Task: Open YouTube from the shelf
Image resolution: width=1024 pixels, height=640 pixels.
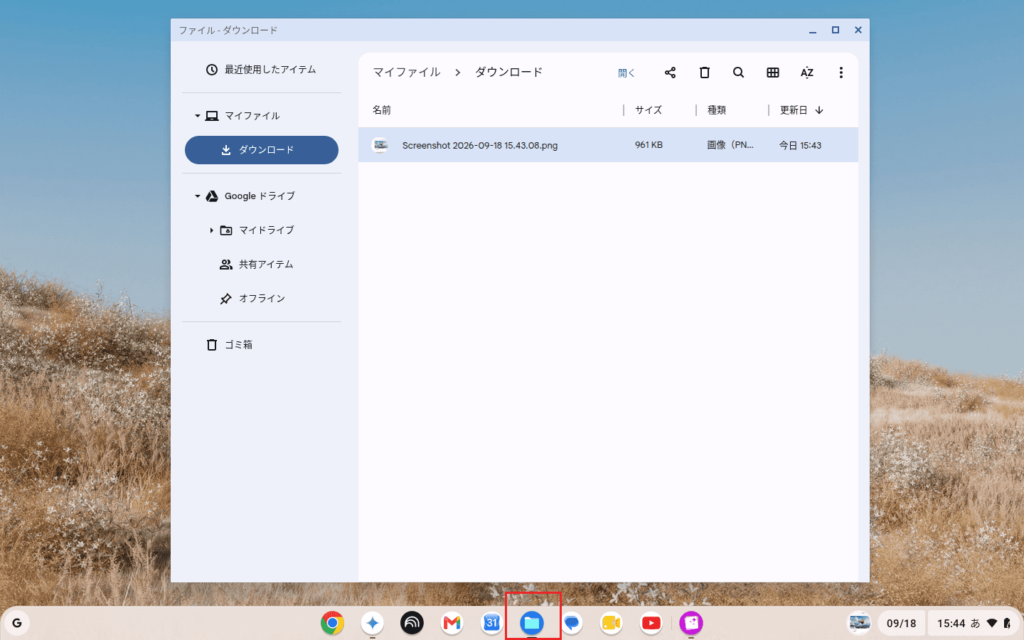Action: click(x=651, y=623)
